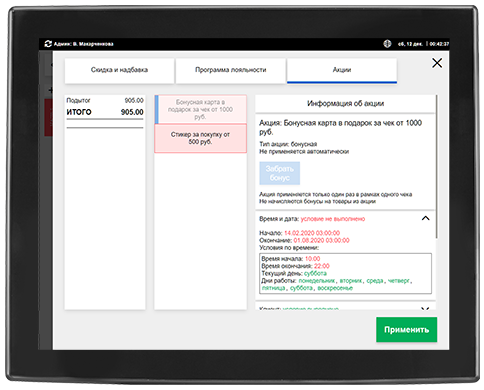Select Бонусная карта в подарок promotion
The width and height of the screenshot is (484, 390).
[201, 109]
